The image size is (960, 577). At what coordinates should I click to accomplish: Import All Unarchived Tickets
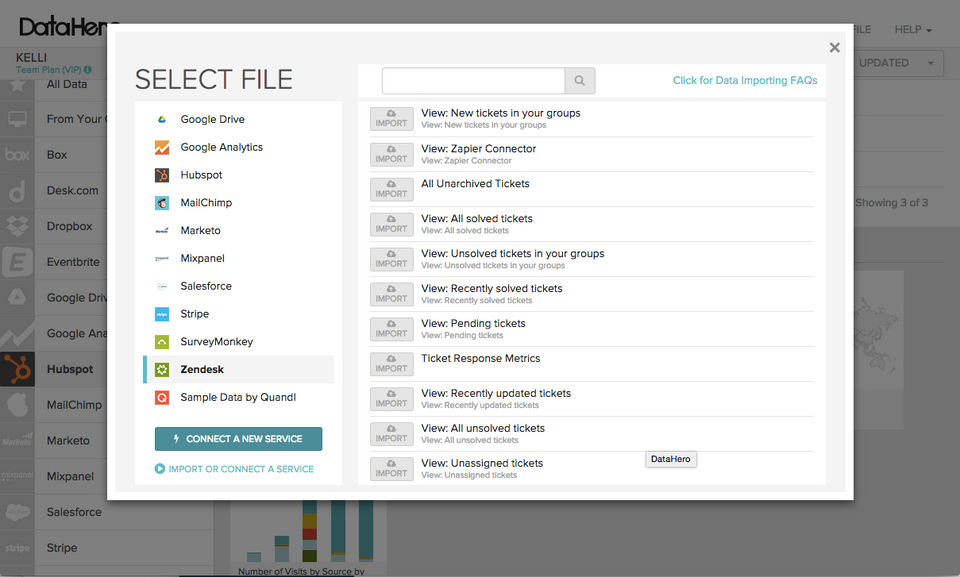coord(392,189)
